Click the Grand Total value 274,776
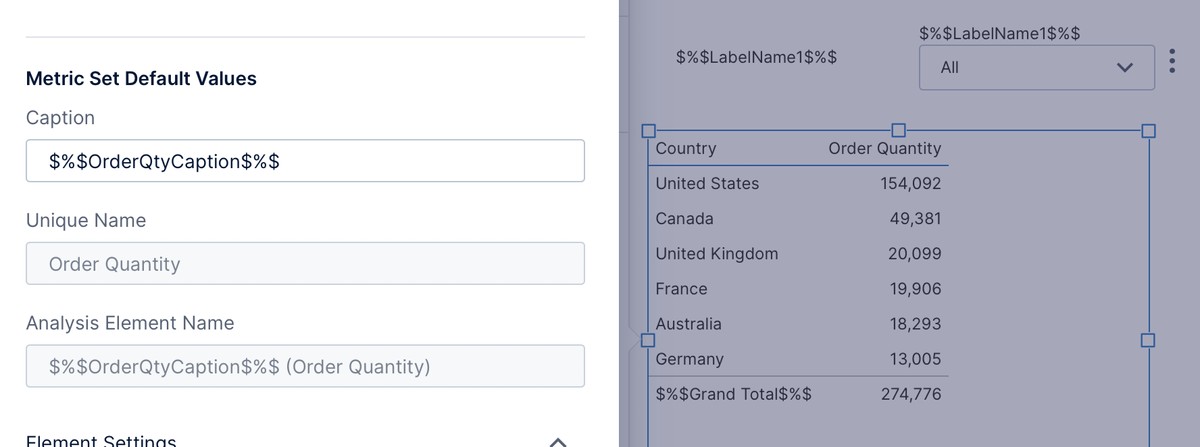Image resolution: width=1200 pixels, height=447 pixels. pyautogui.click(x=910, y=394)
